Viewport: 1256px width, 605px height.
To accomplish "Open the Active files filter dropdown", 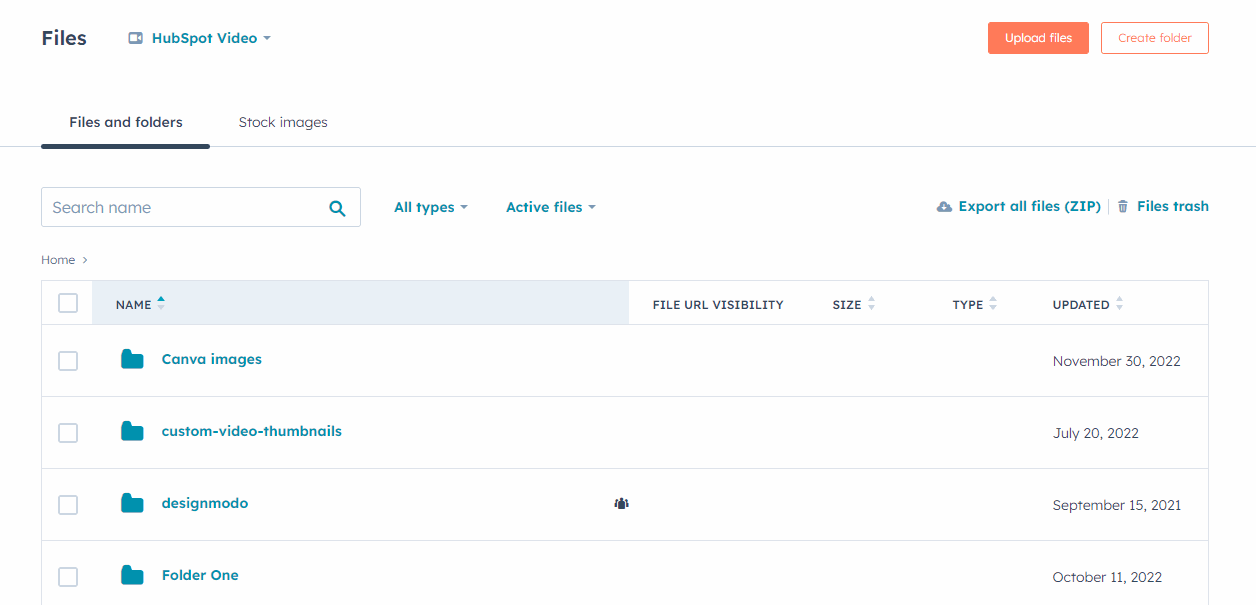I will [x=550, y=207].
